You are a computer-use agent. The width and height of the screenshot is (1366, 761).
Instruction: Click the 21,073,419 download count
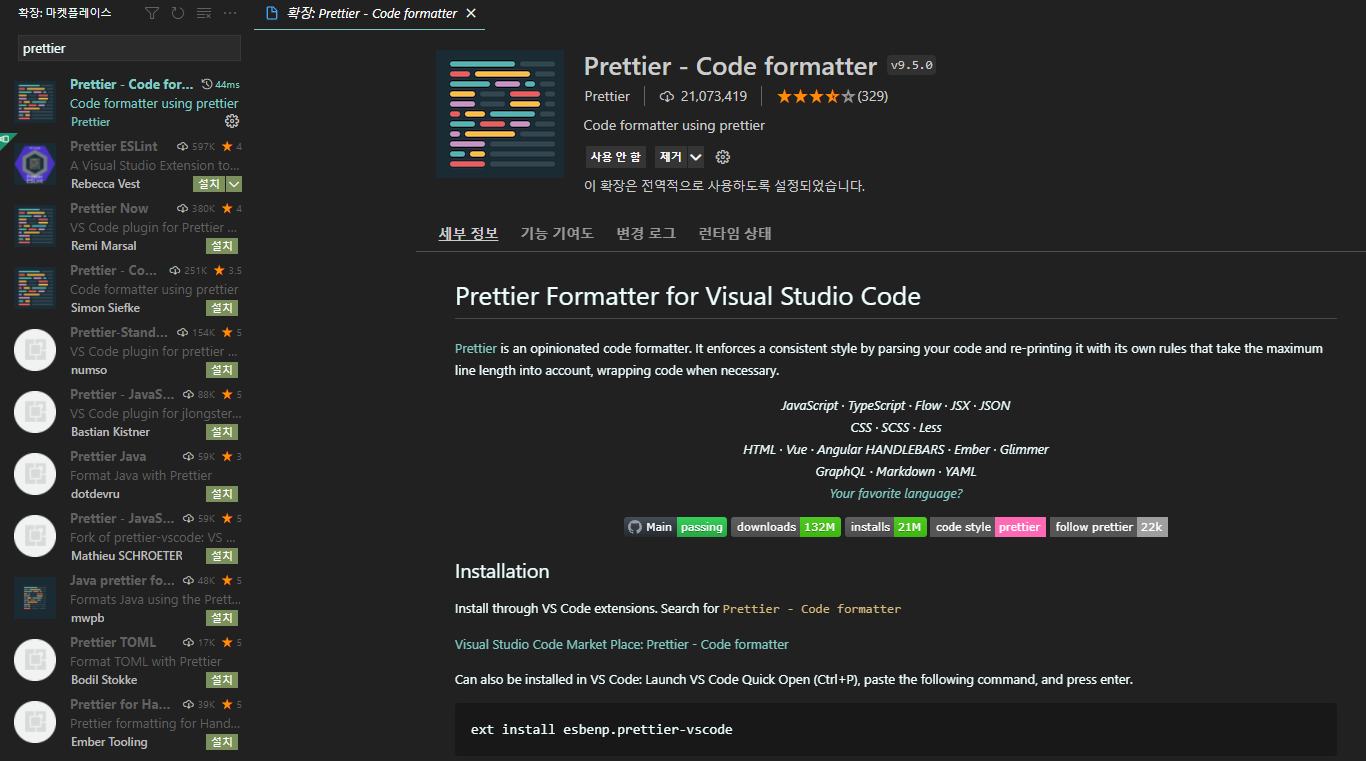[704, 96]
